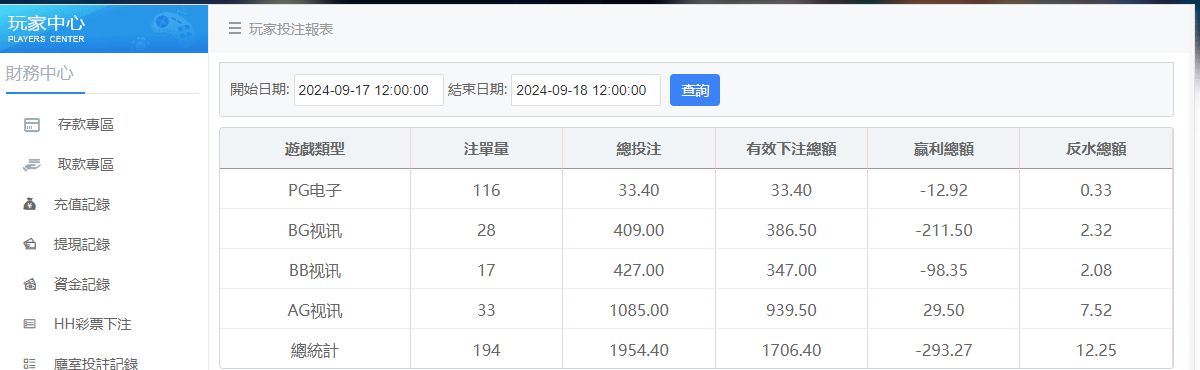Click bet count 116 for PG电子
The height and width of the screenshot is (370, 1200).
487,190
